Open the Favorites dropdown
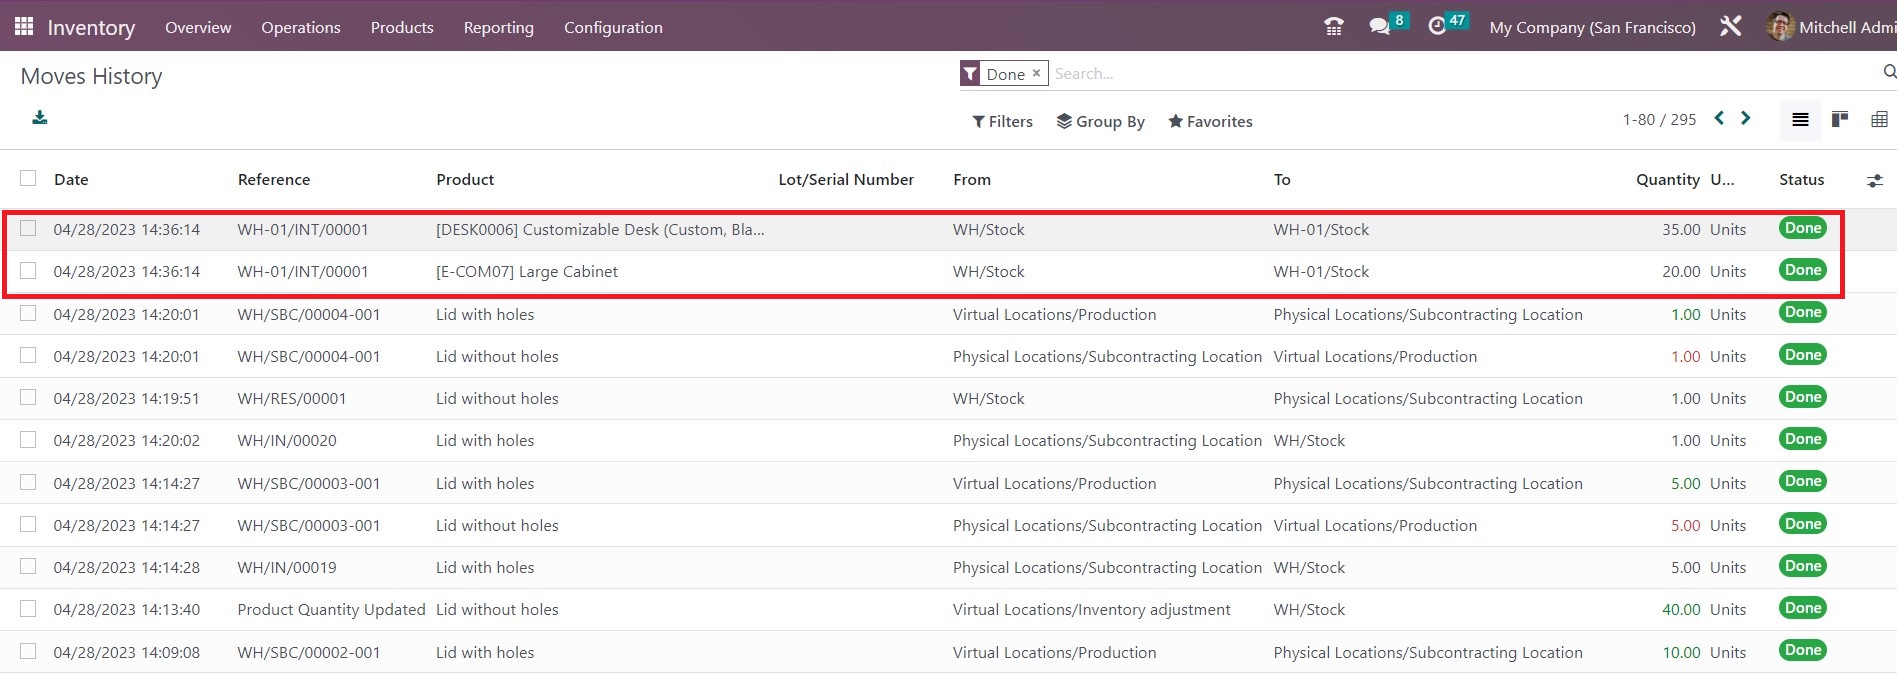Image resolution: width=1897 pixels, height=676 pixels. [x=1210, y=121]
